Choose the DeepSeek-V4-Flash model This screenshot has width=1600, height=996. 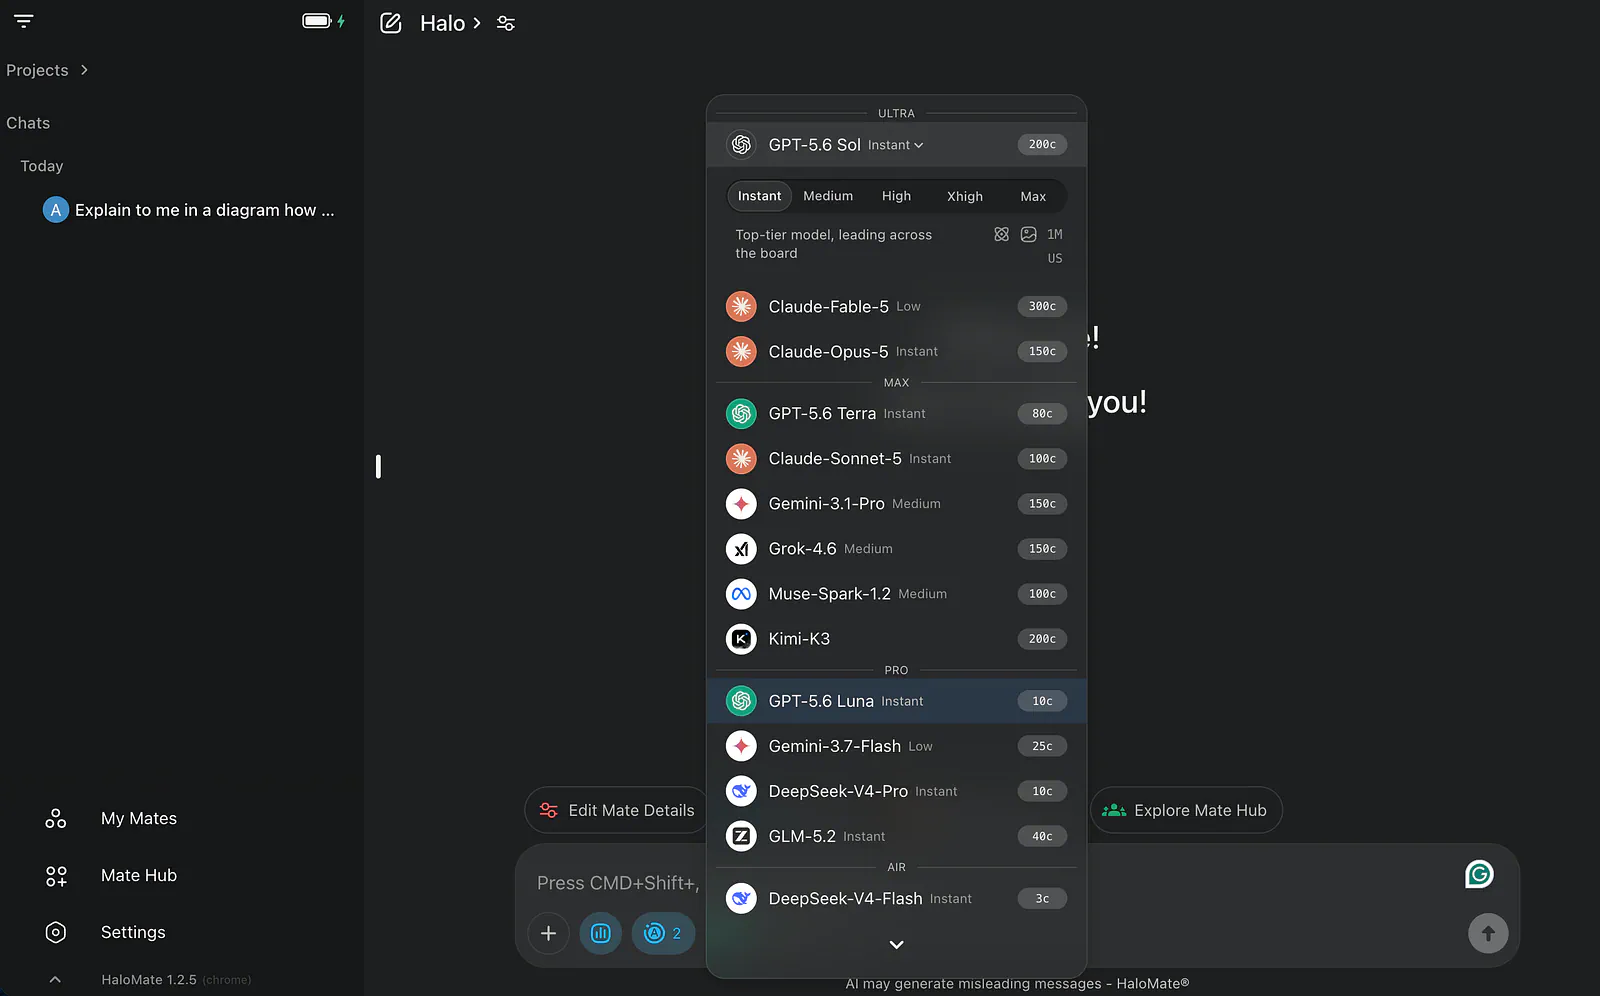(x=896, y=899)
